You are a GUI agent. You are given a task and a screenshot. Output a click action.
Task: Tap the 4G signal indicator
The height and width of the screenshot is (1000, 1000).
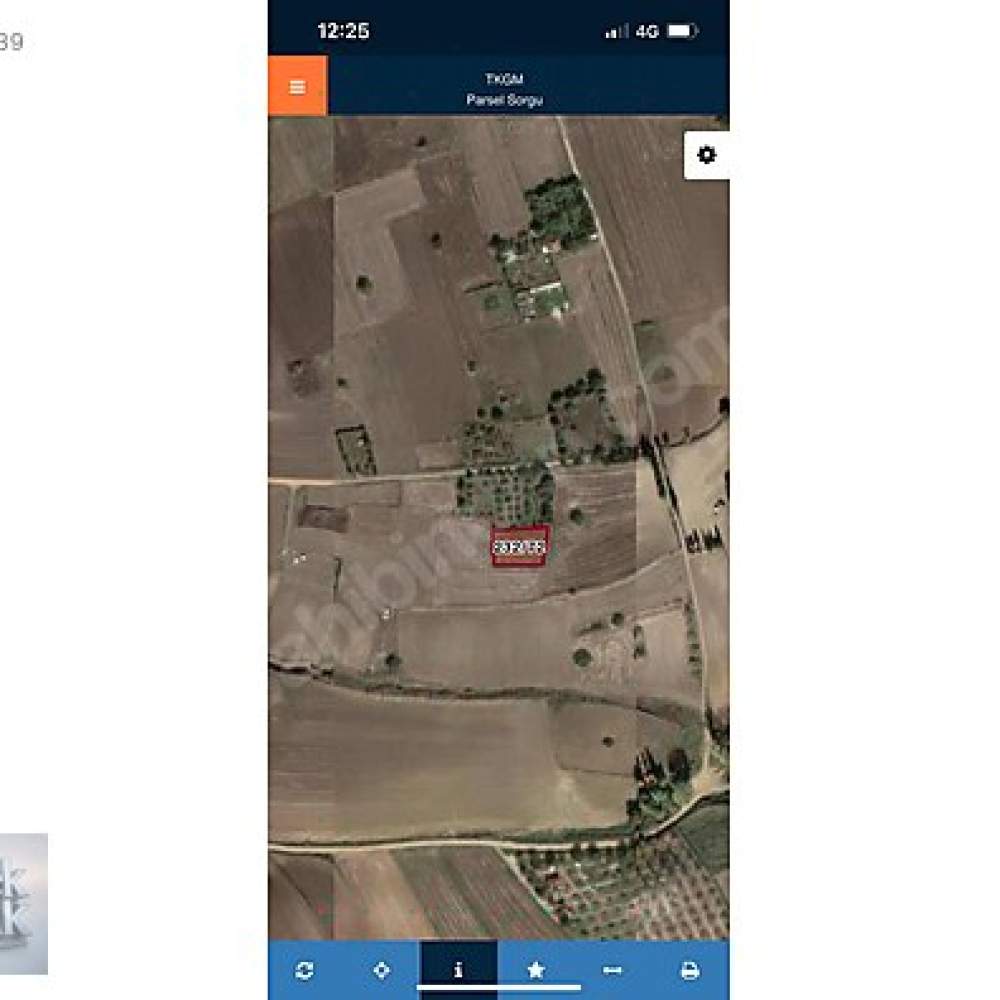pyautogui.click(x=647, y=31)
